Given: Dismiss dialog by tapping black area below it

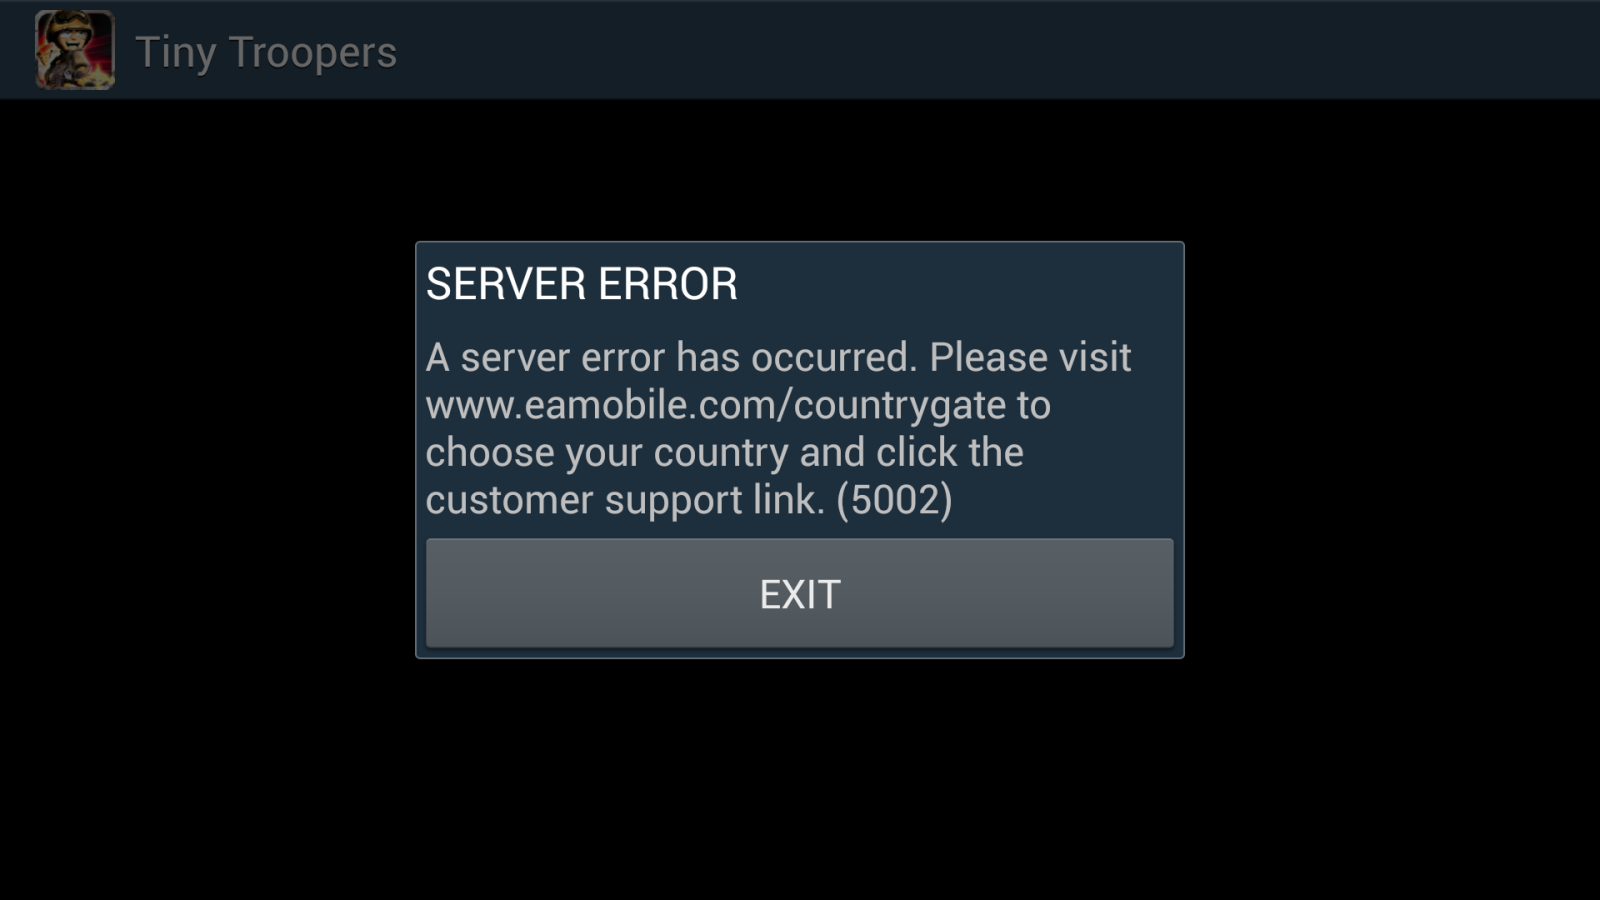Looking at the screenshot, I should pos(800,780).
